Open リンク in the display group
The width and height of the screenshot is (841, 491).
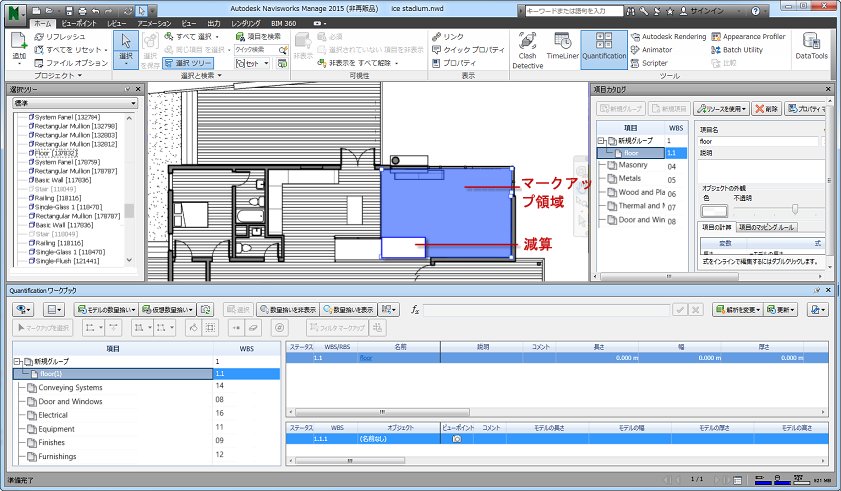coord(448,36)
